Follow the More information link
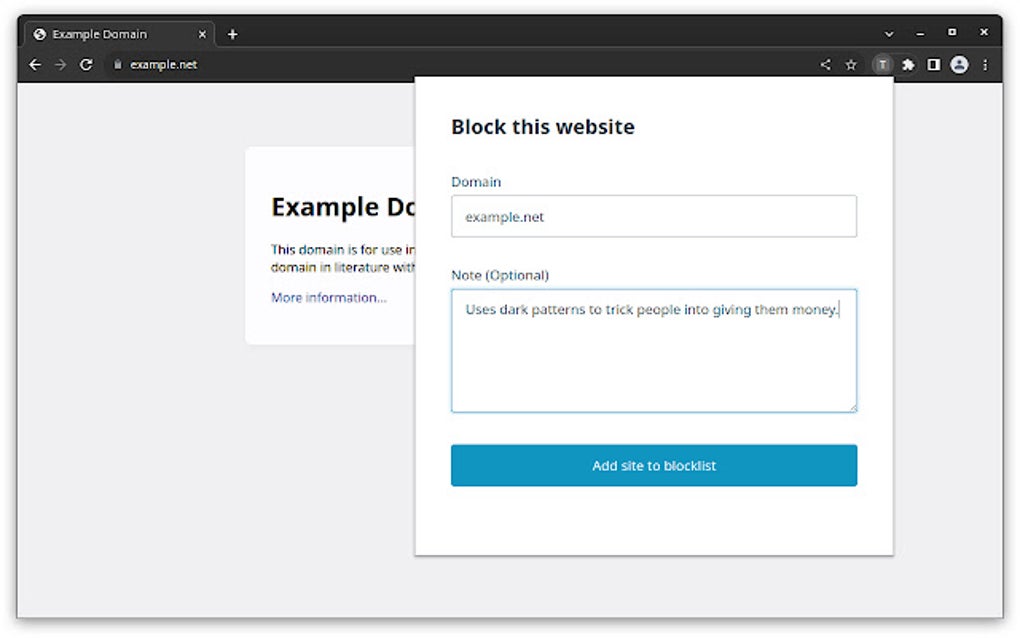The height and width of the screenshot is (638, 1020). (x=327, y=297)
